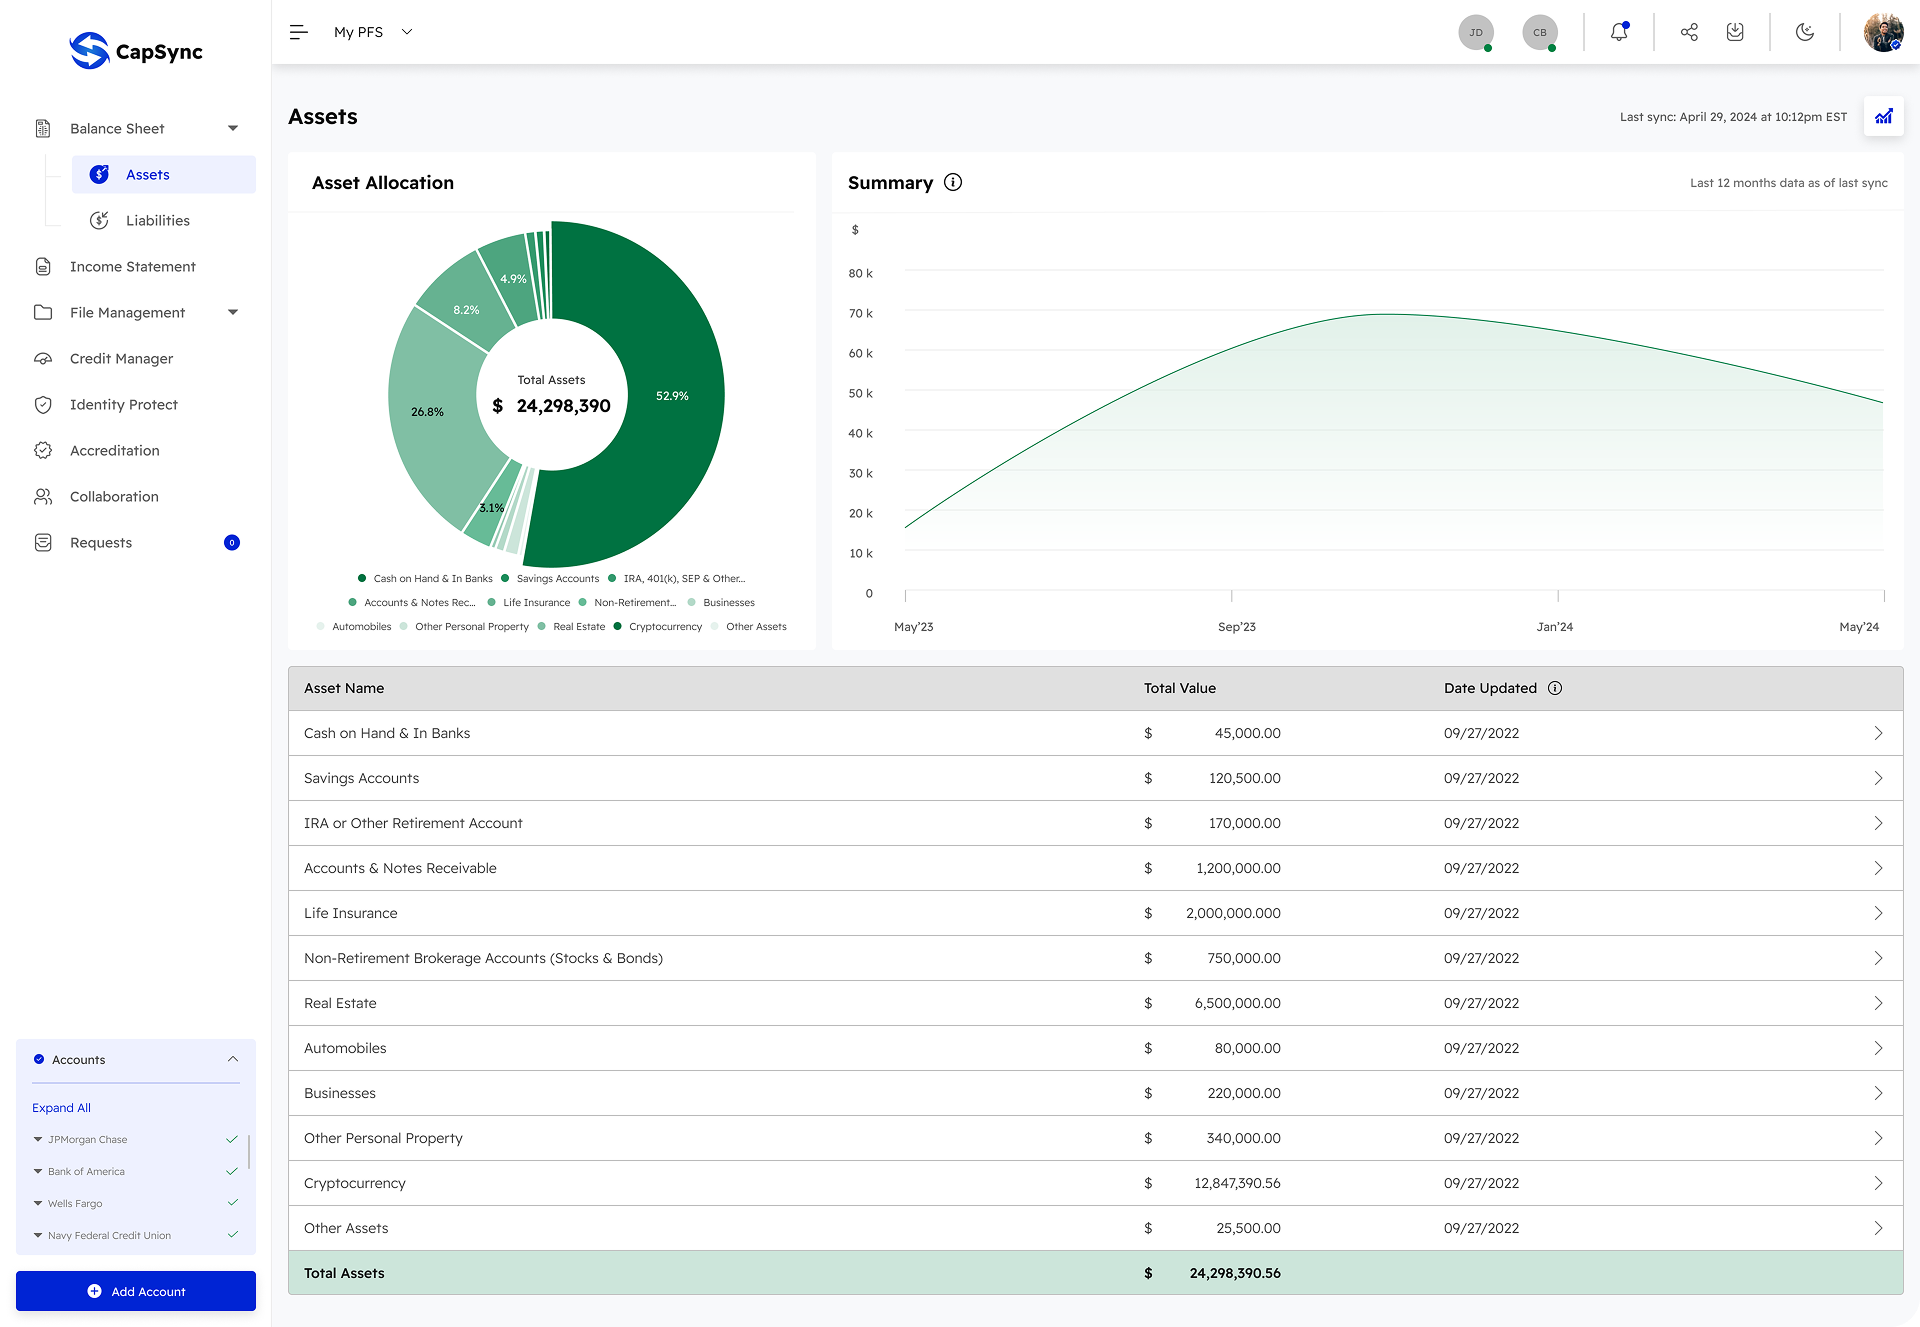Open the Businesses asset row
The height and width of the screenshot is (1327, 1920).
(x=1095, y=1093)
